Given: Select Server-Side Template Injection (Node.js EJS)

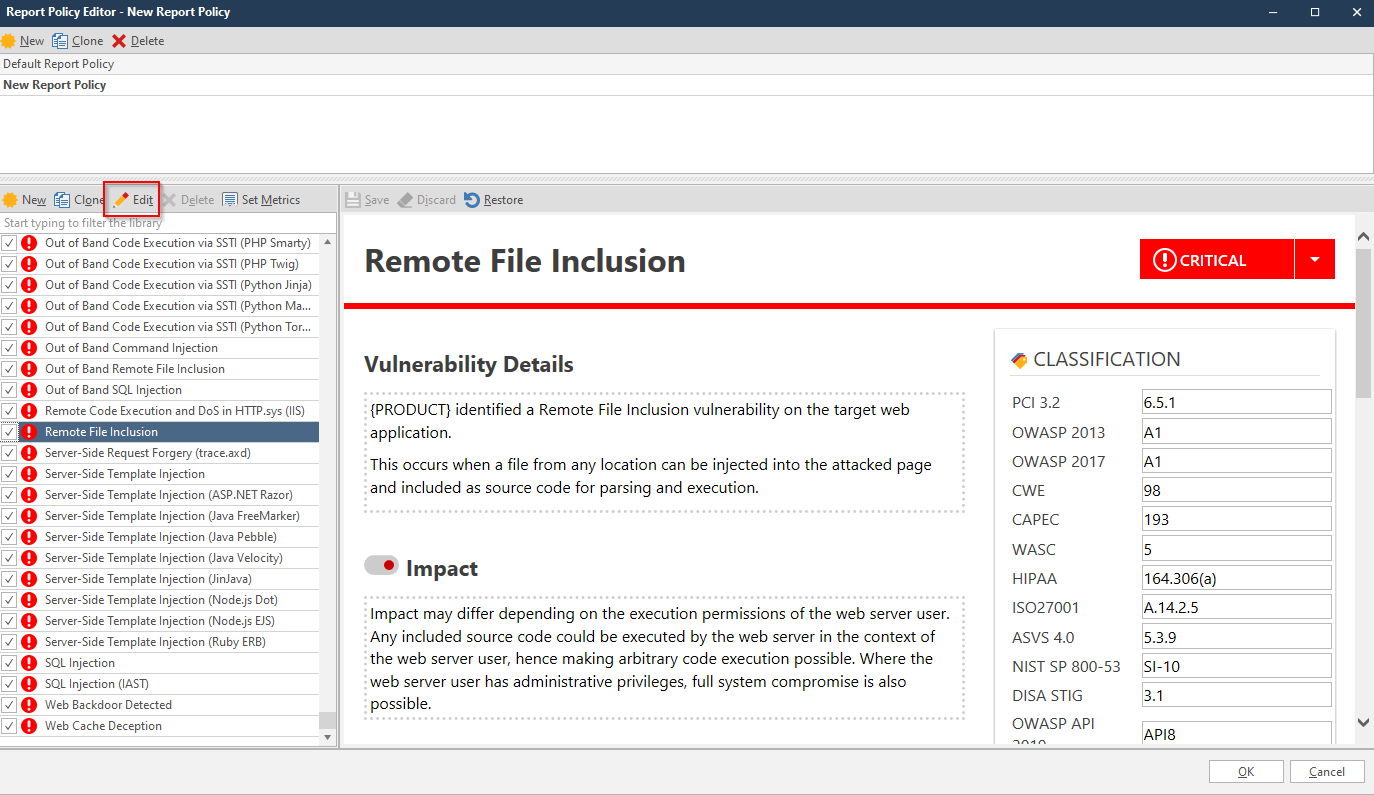Looking at the screenshot, I should 159,621.
